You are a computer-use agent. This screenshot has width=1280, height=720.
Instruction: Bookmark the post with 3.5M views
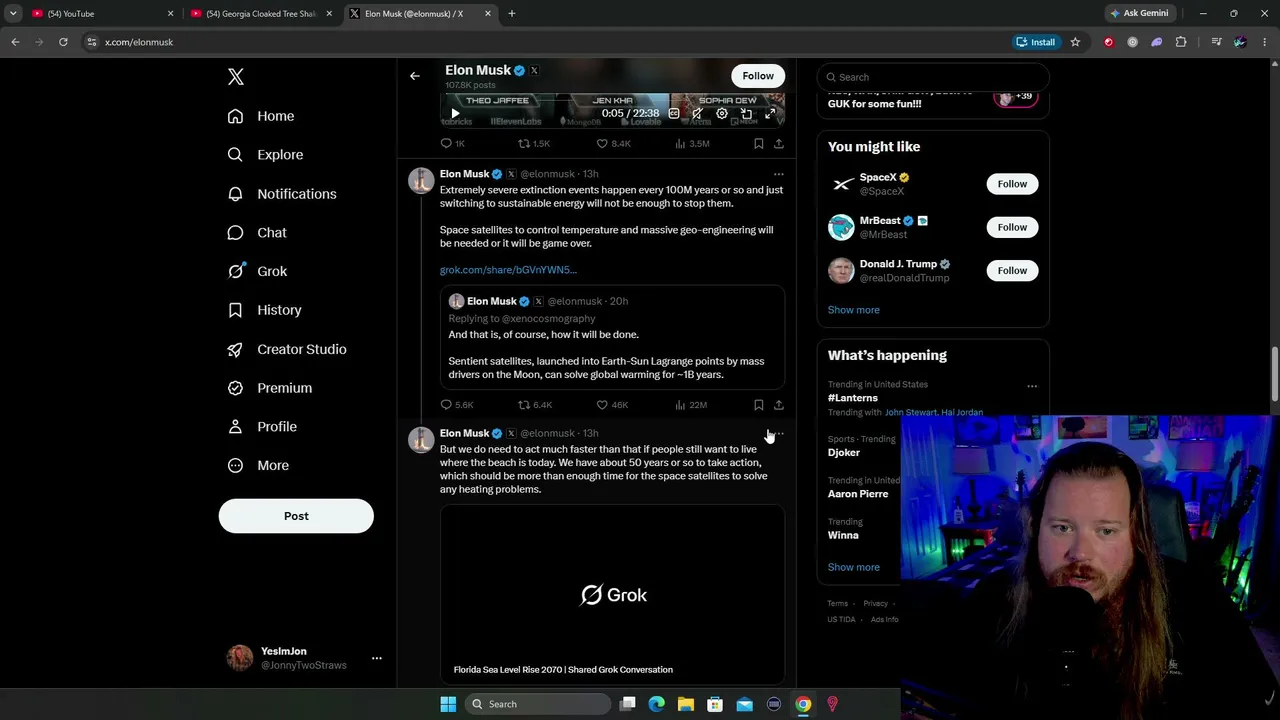759,143
